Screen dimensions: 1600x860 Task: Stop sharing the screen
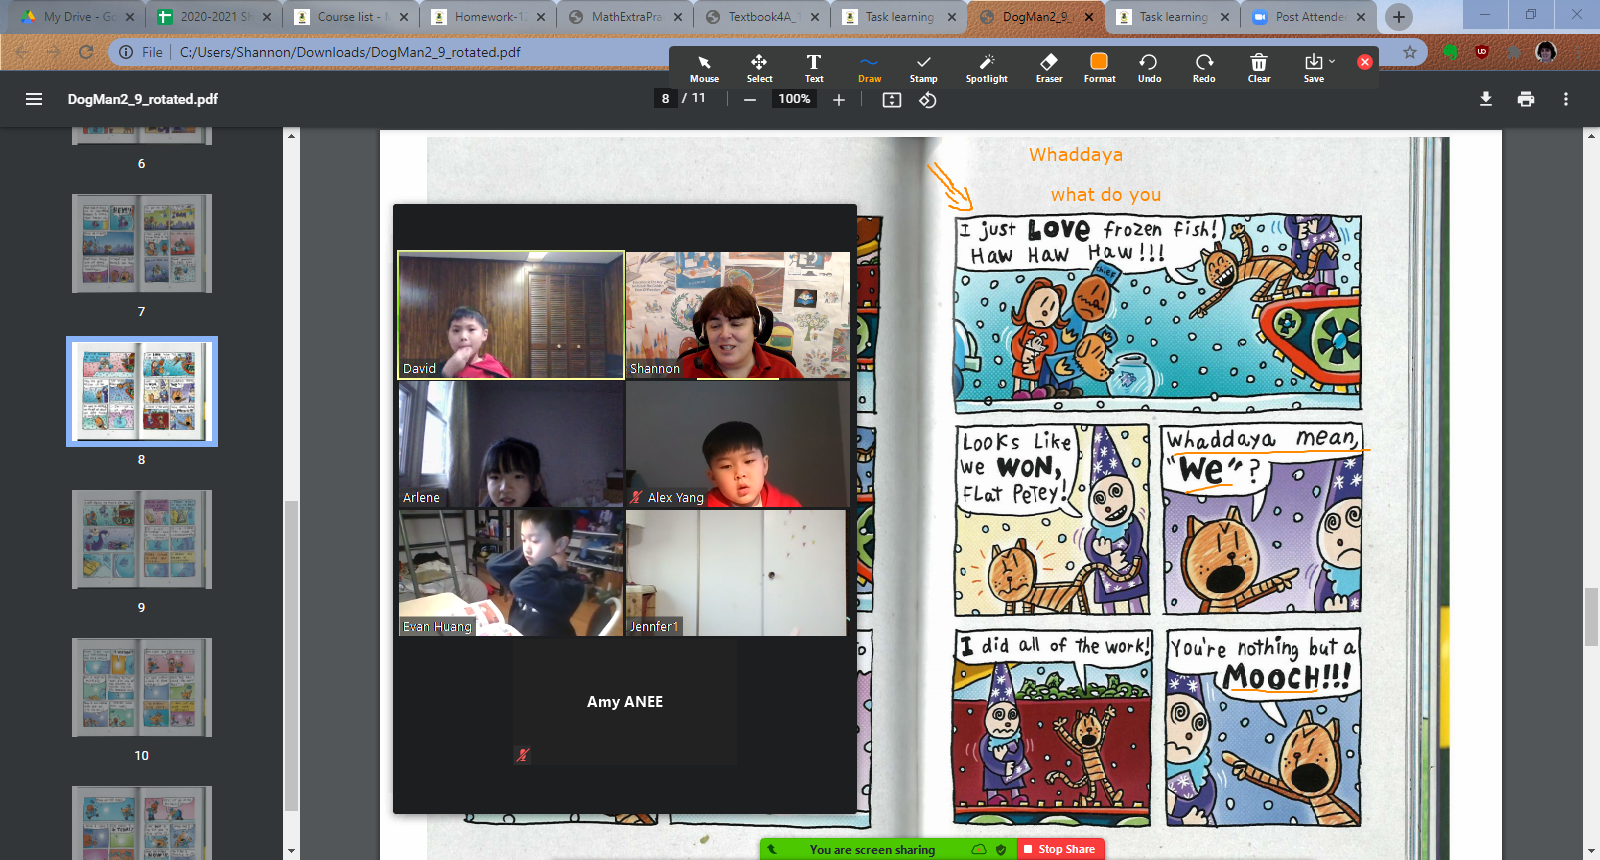(1060, 849)
